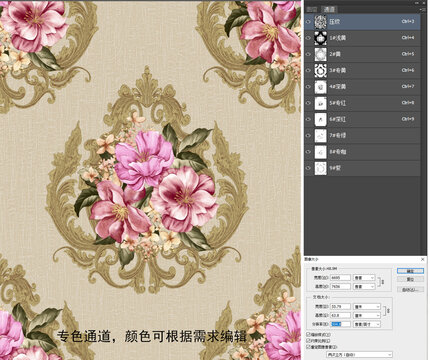Toggle the Scale Styles checkbox
The height and width of the screenshot is (360, 430).
(x=308, y=334)
